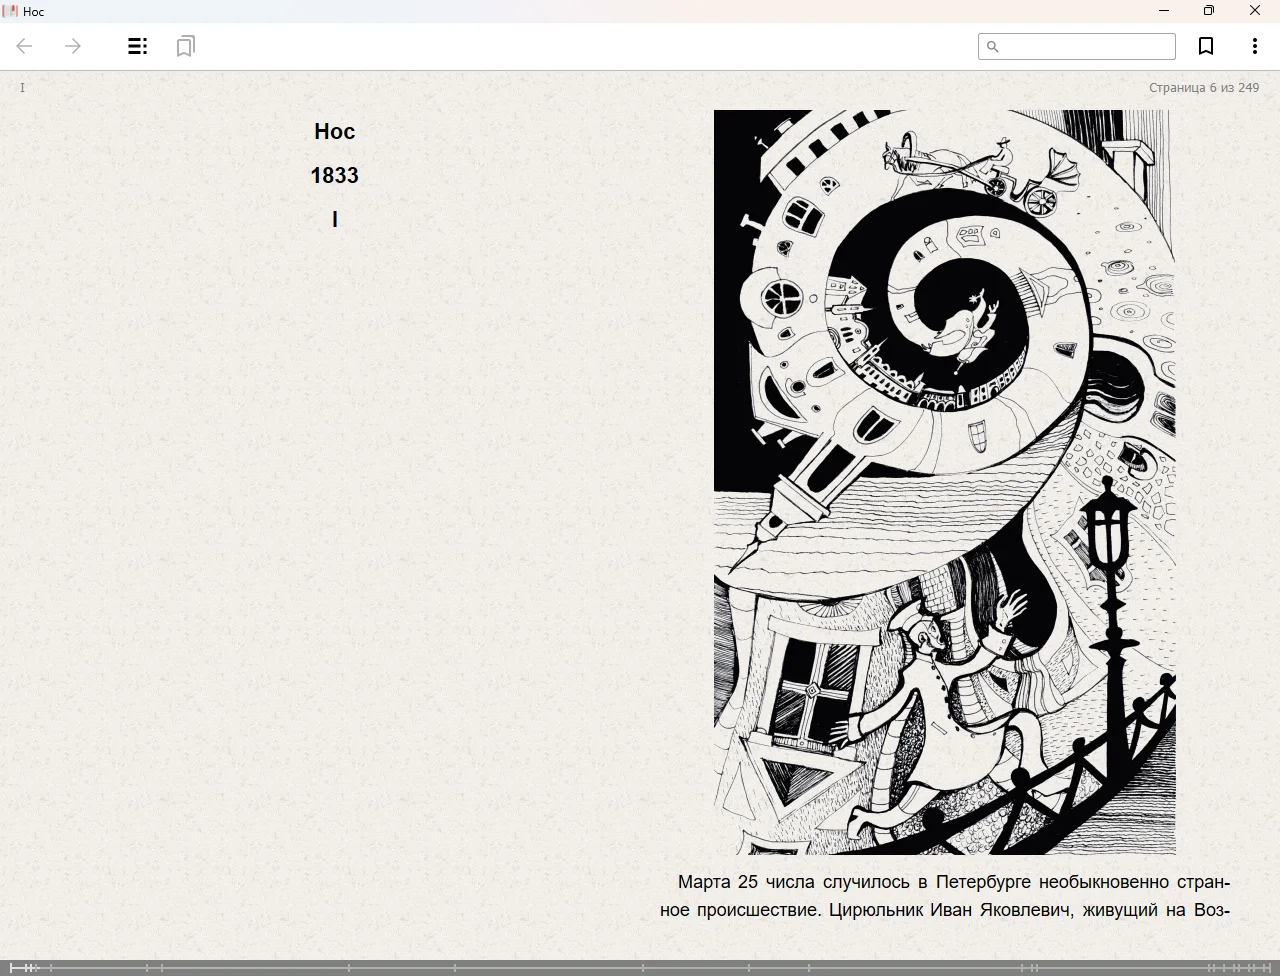
Task: Click the last chapter marker on progress bar
Action: tap(1270, 967)
